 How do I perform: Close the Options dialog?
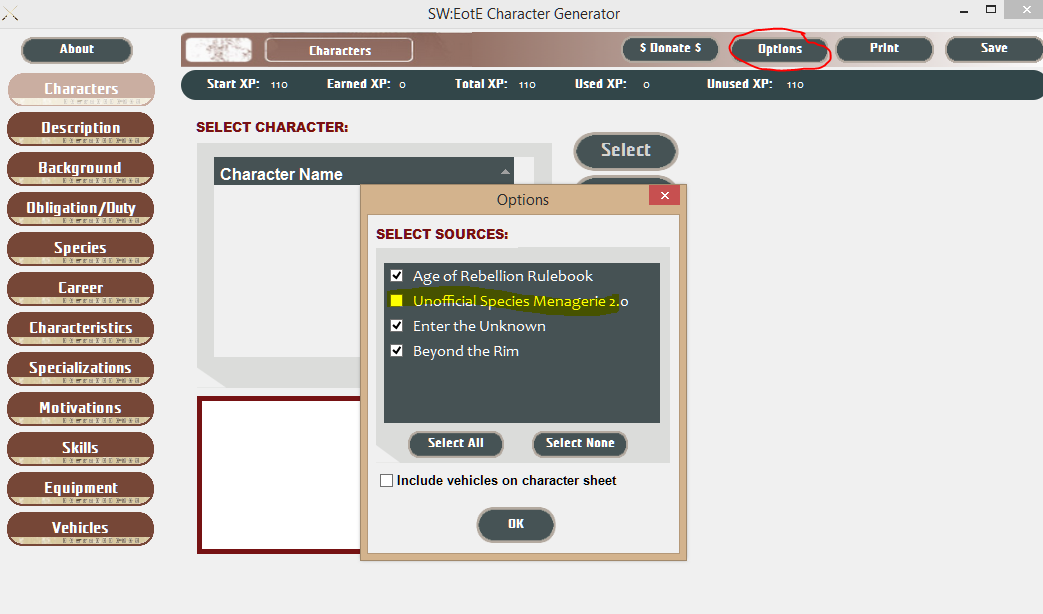(664, 196)
